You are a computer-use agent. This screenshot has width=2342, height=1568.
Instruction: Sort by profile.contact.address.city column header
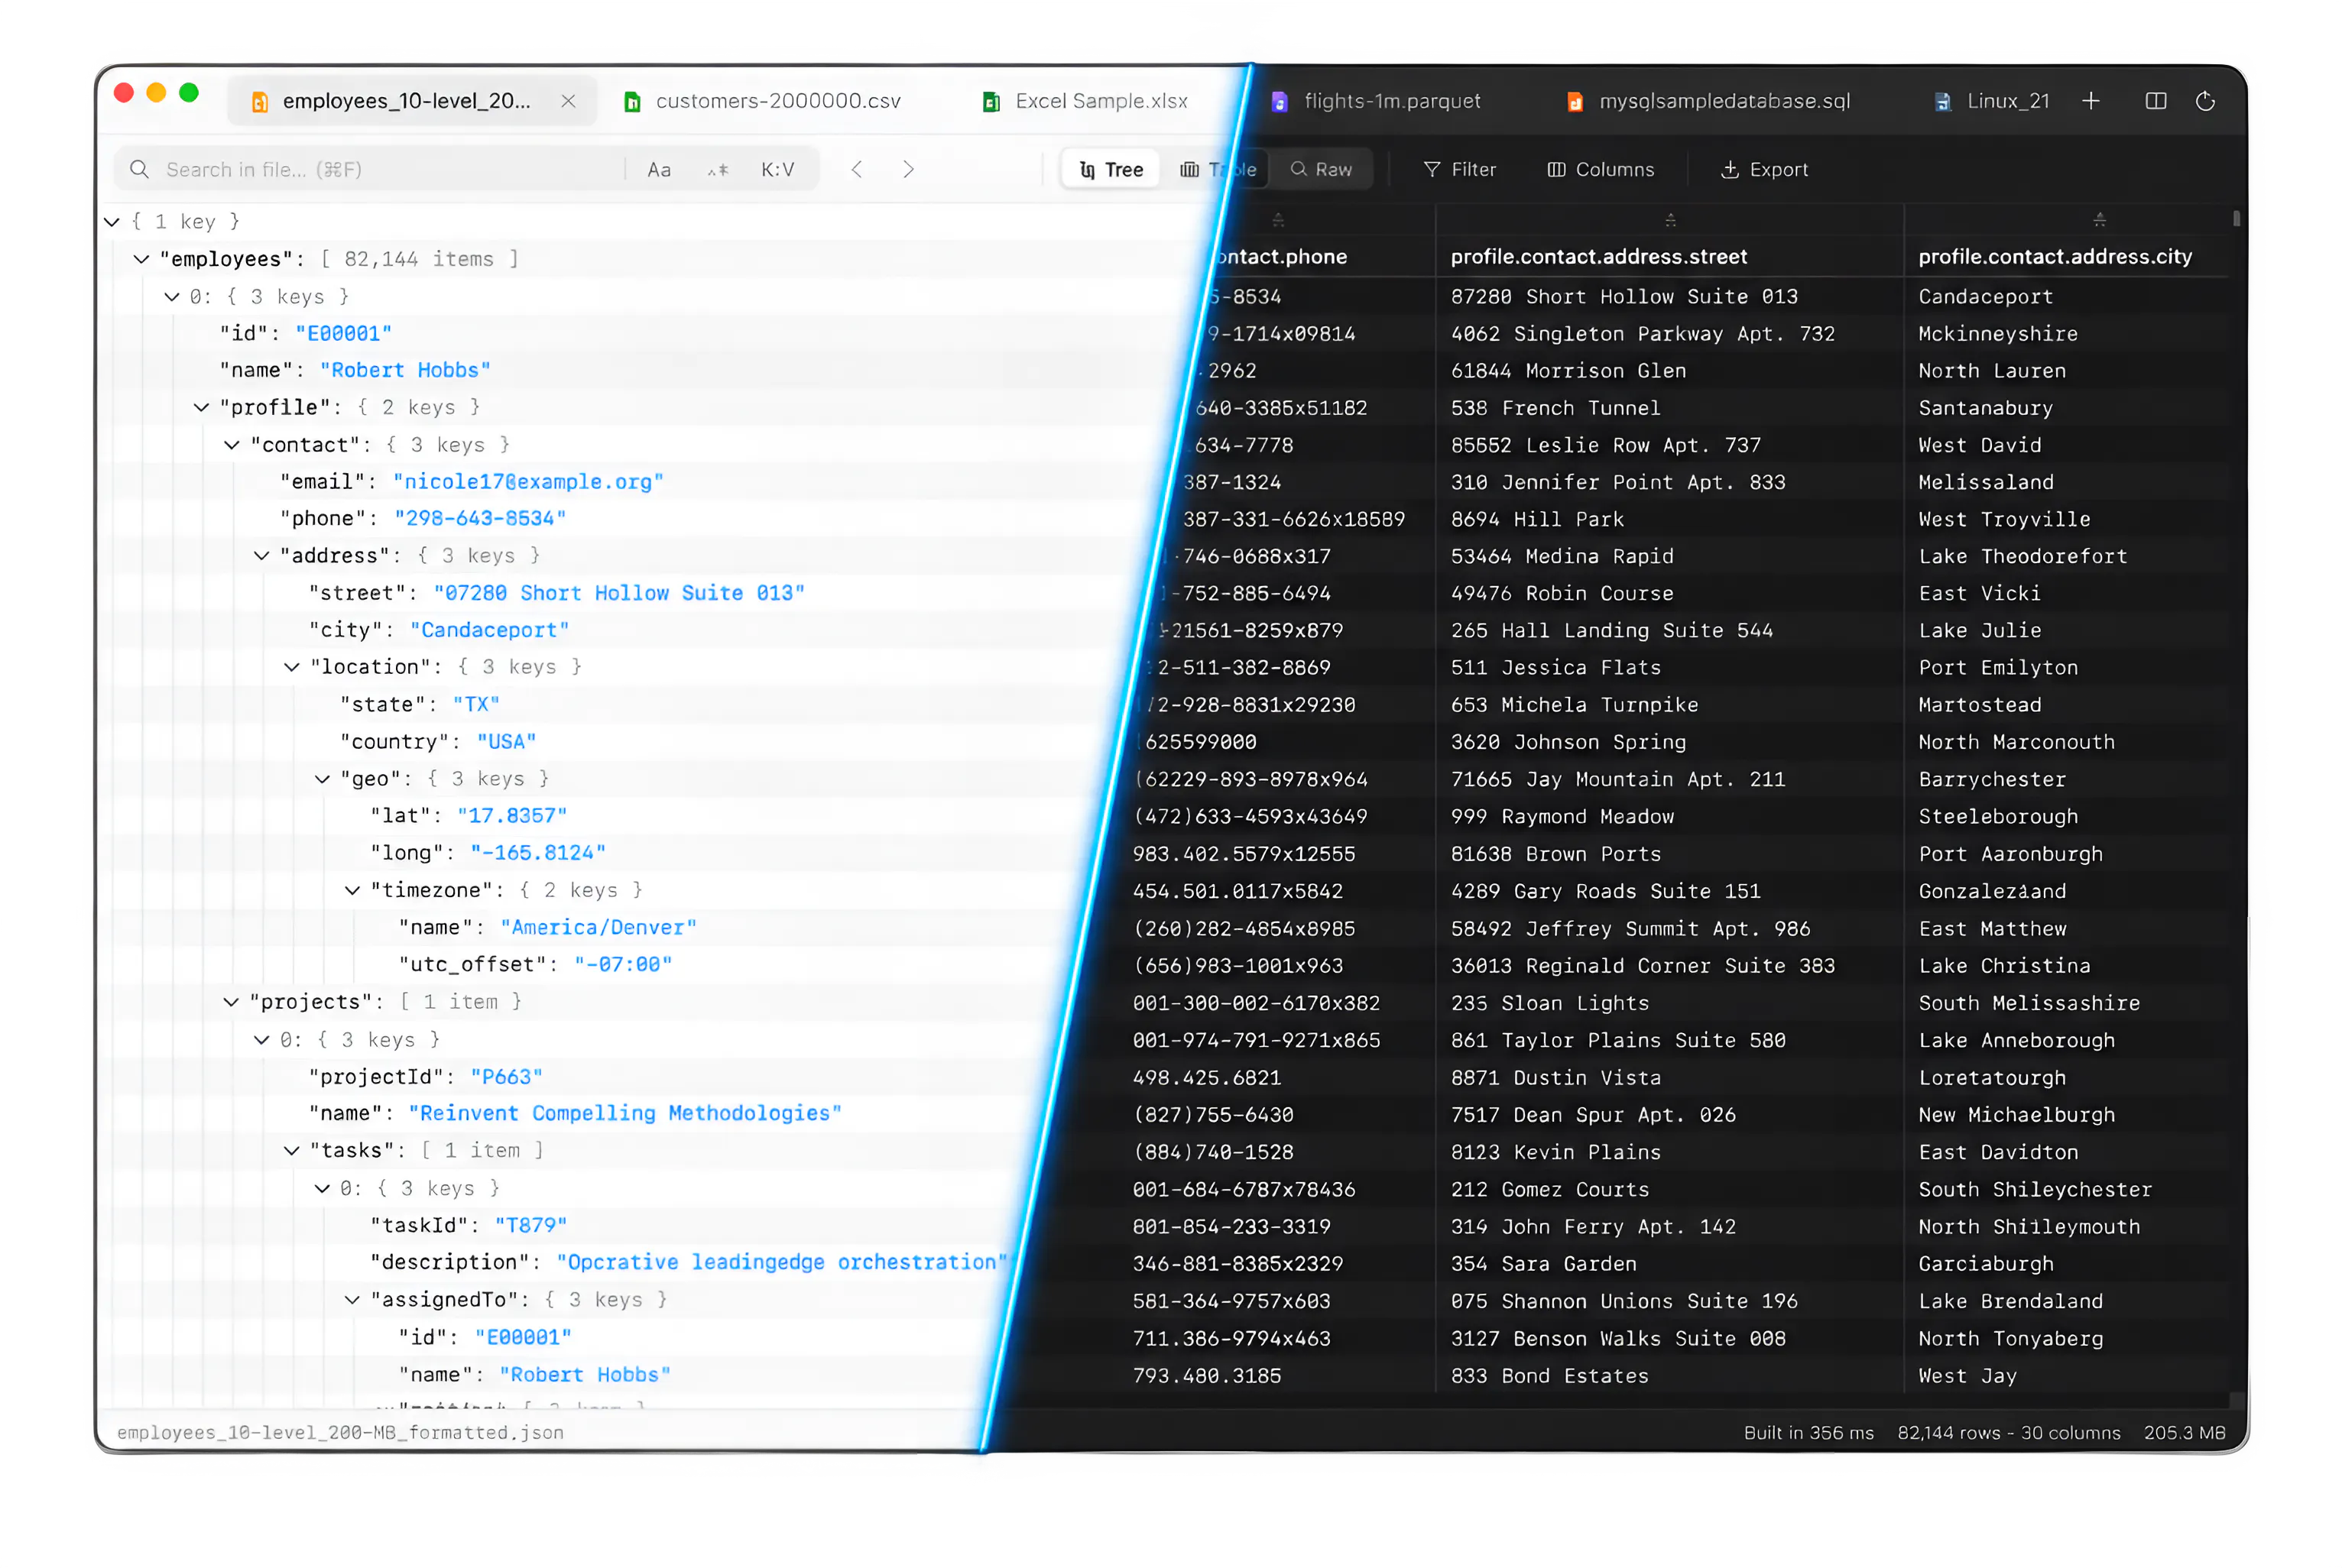[2054, 257]
